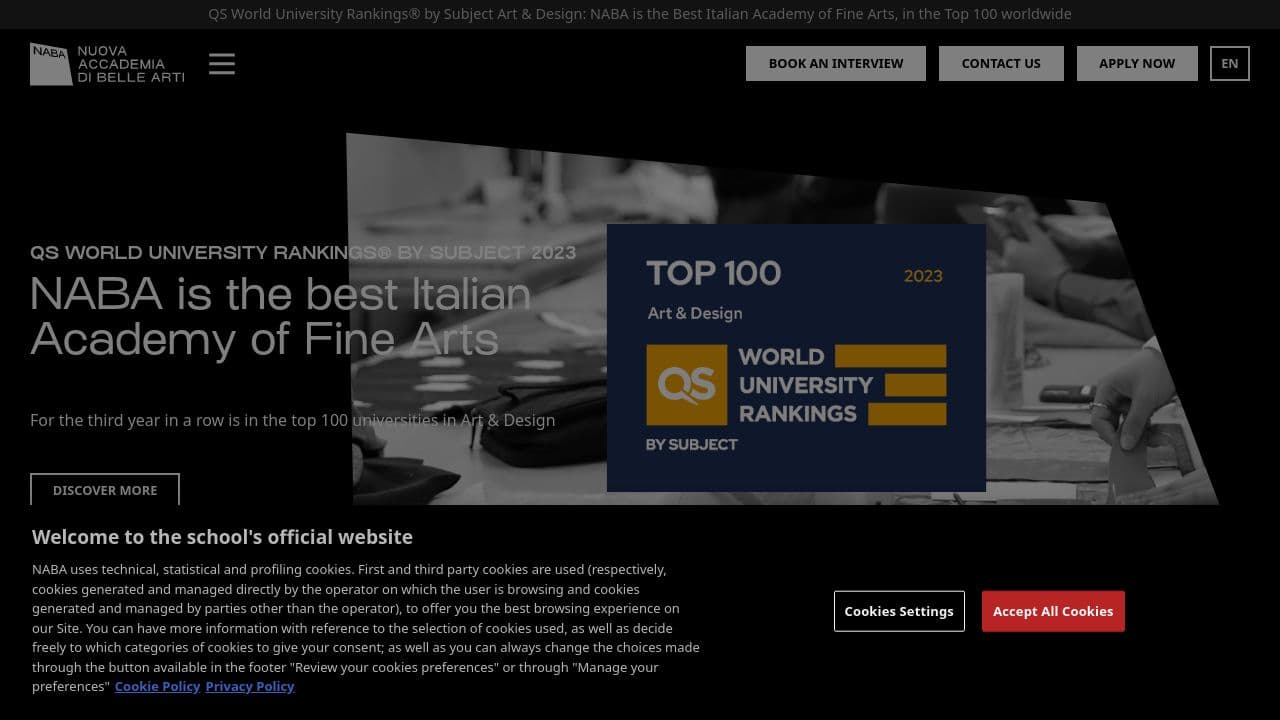
Task: Open the Privacy Policy link
Action: pos(249,686)
